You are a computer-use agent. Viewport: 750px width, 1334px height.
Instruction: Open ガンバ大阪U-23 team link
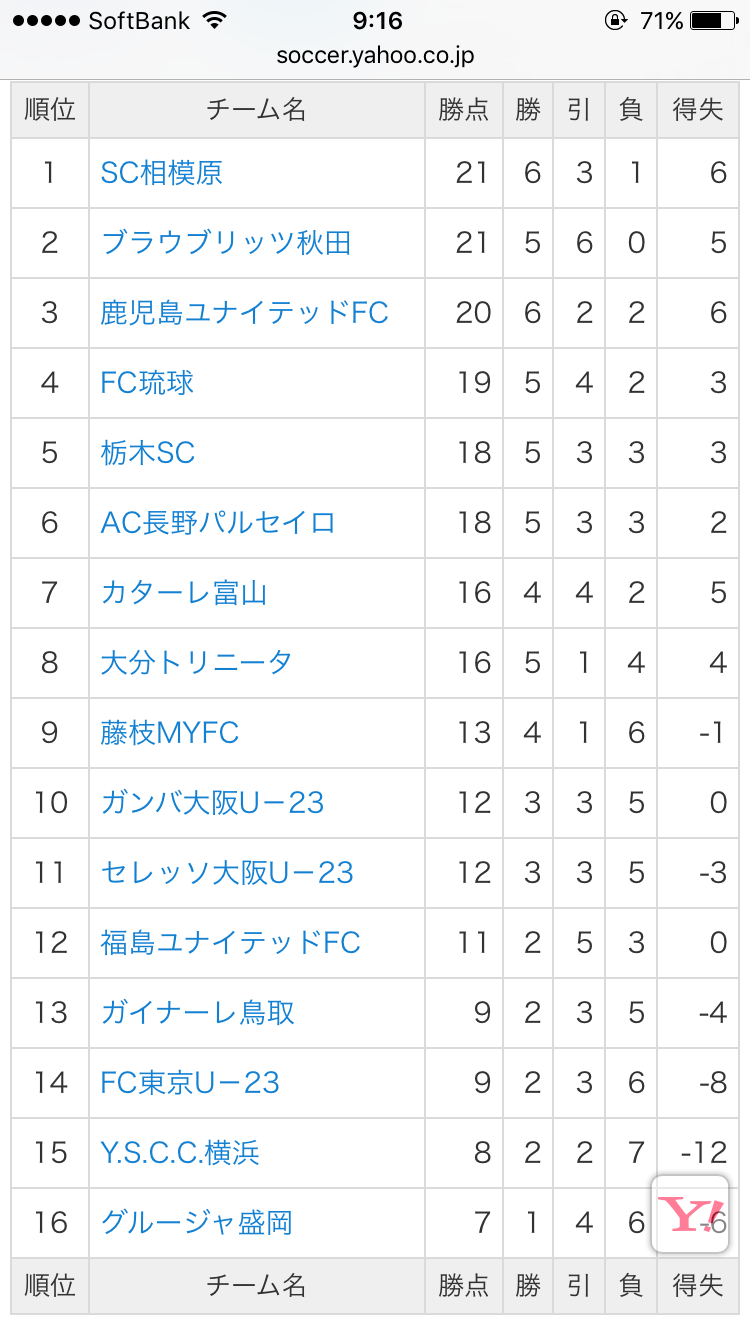212,803
